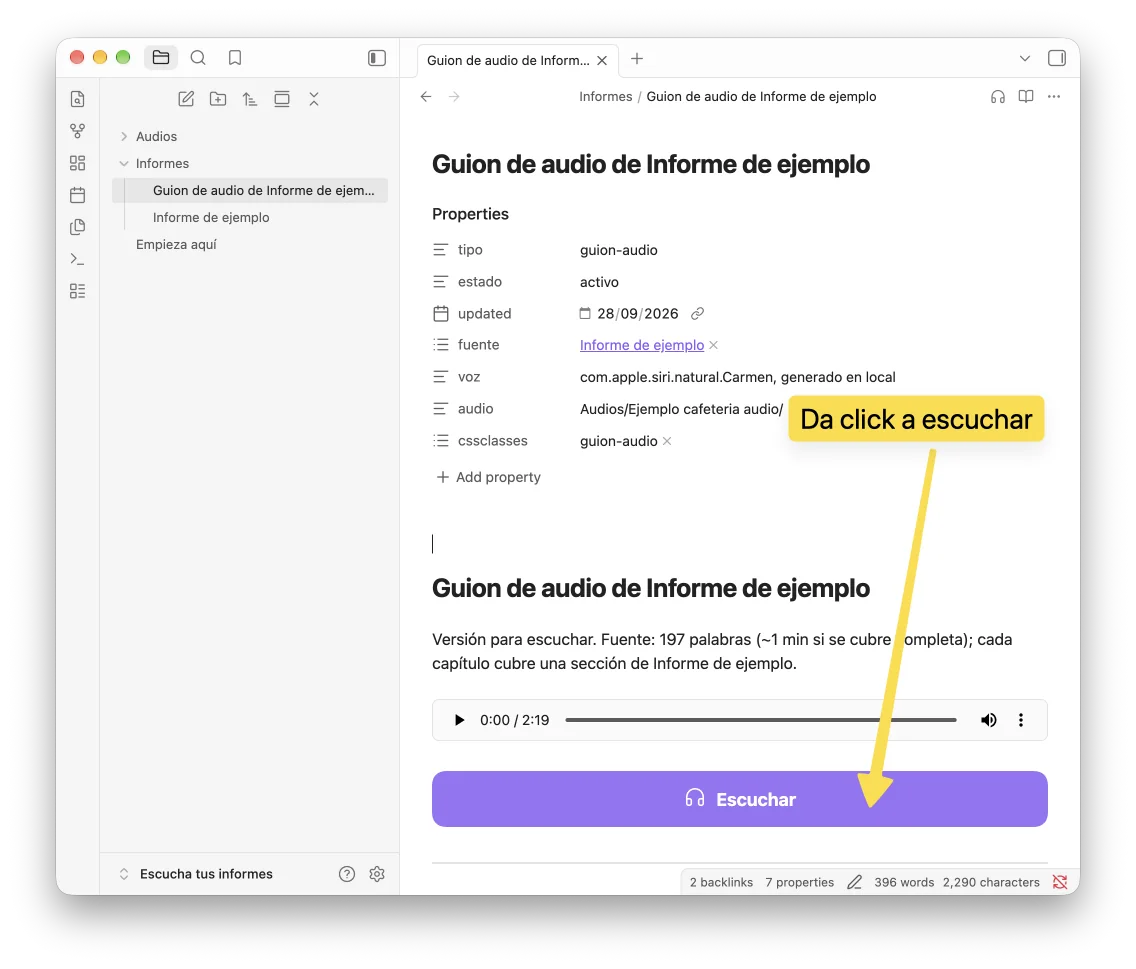
Task: Click the tipo property icon
Action: (440, 250)
